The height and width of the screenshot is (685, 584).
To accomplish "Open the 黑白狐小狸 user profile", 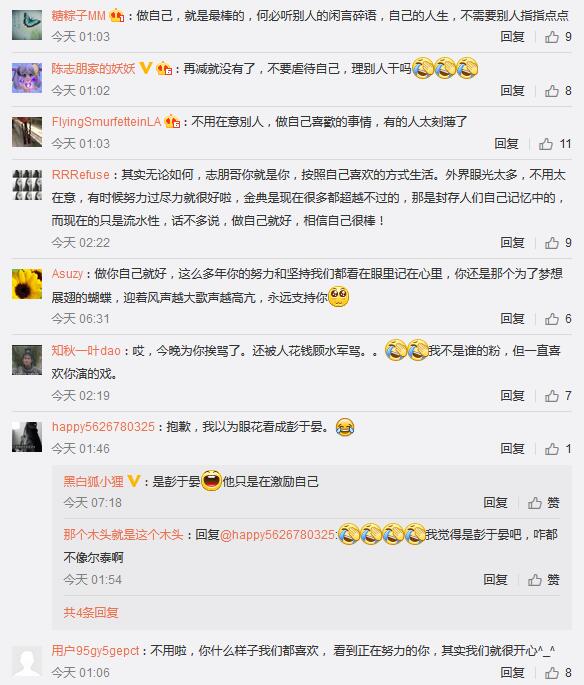I will [x=93, y=481].
